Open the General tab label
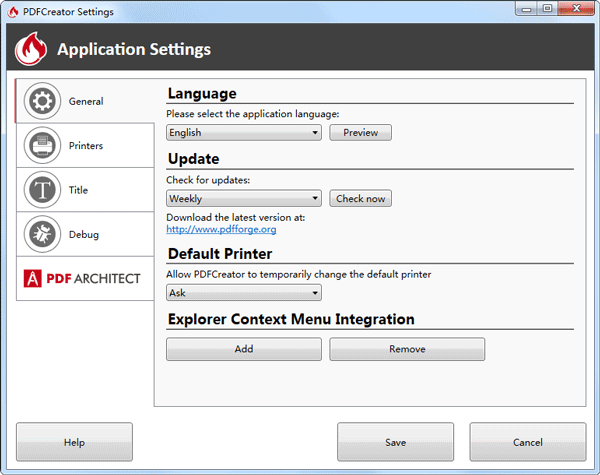600x475 pixels. [86, 101]
